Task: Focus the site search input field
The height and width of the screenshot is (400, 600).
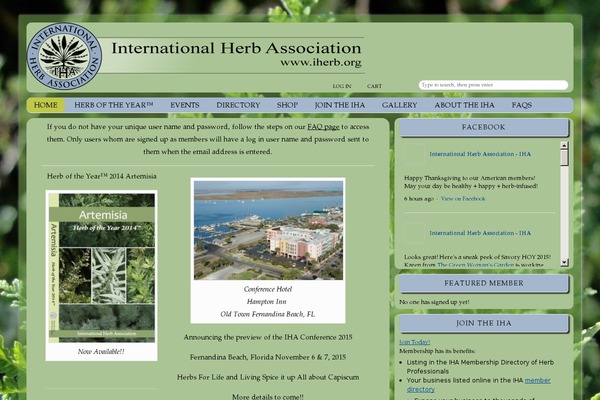Action: pyautogui.click(x=493, y=85)
